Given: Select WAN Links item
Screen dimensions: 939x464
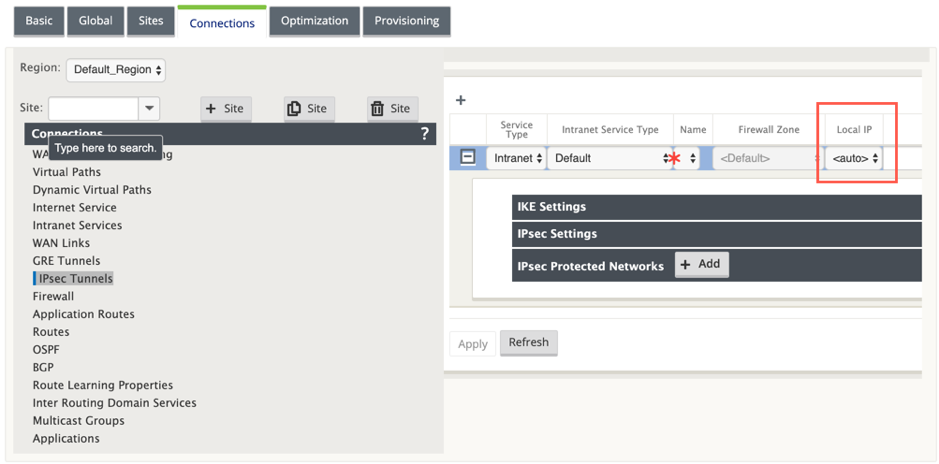Looking at the screenshot, I should (61, 243).
